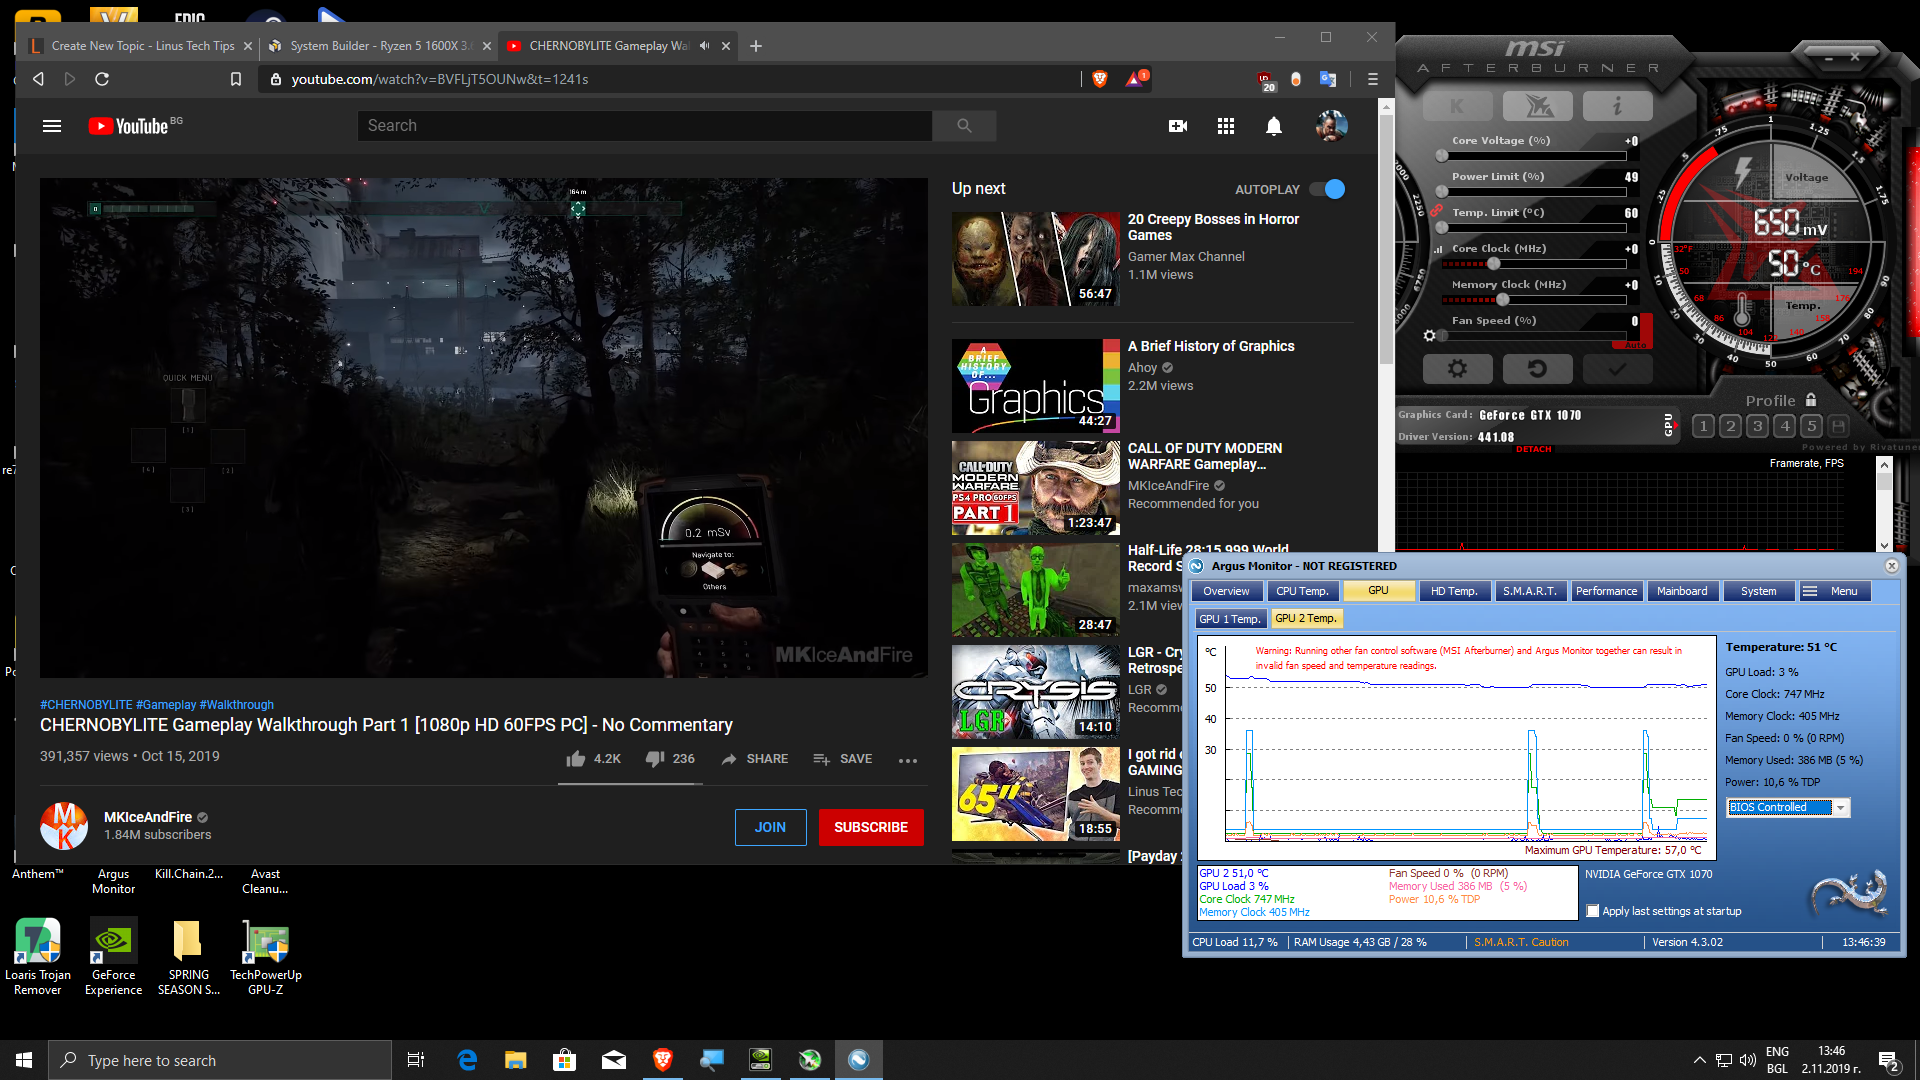The height and width of the screenshot is (1080, 1920).
Task: Open 20 Creepy Bosses video thumbnail
Action: [x=1036, y=259]
